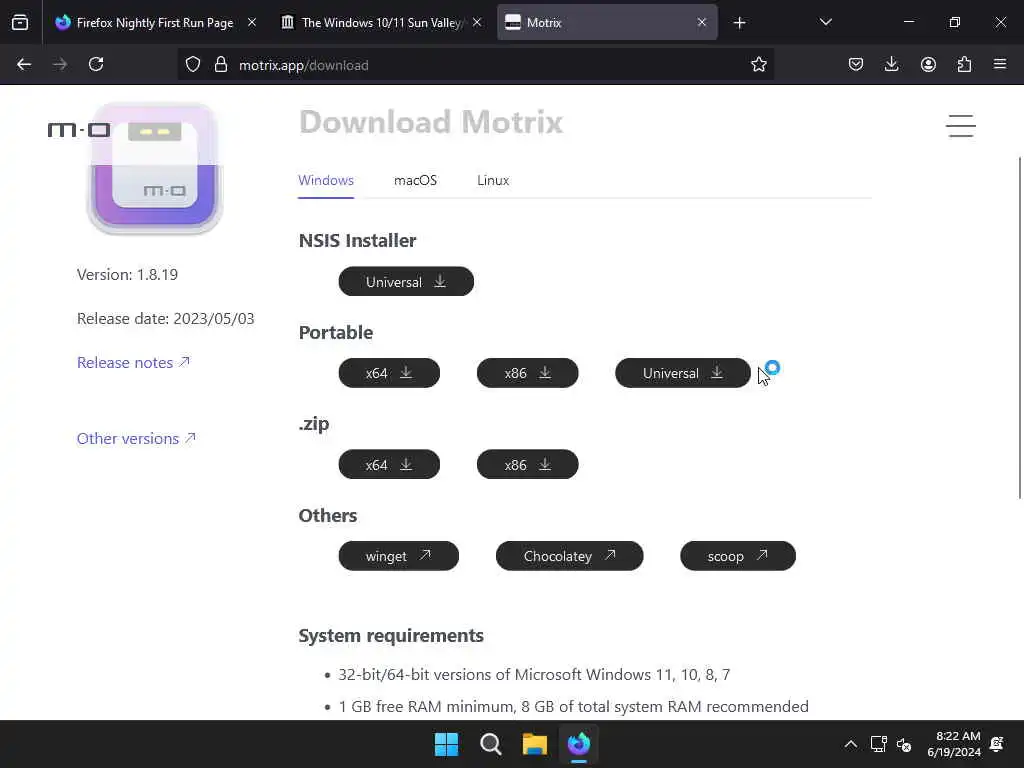Viewport: 1024px width, 768px height.
Task: Open Firefox View in tab bar
Action: pyautogui.click(x=20, y=23)
